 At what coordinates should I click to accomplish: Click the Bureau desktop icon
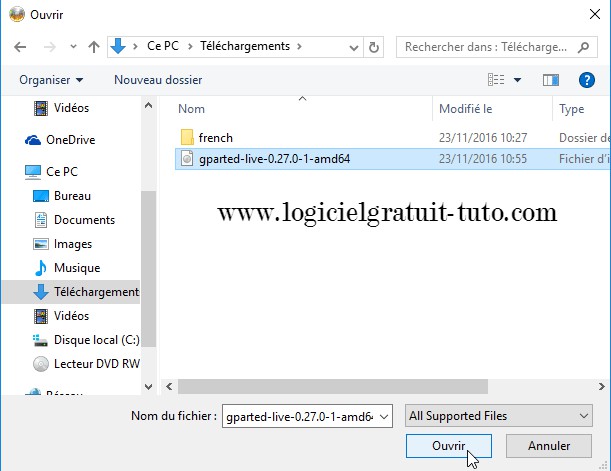click(41, 196)
